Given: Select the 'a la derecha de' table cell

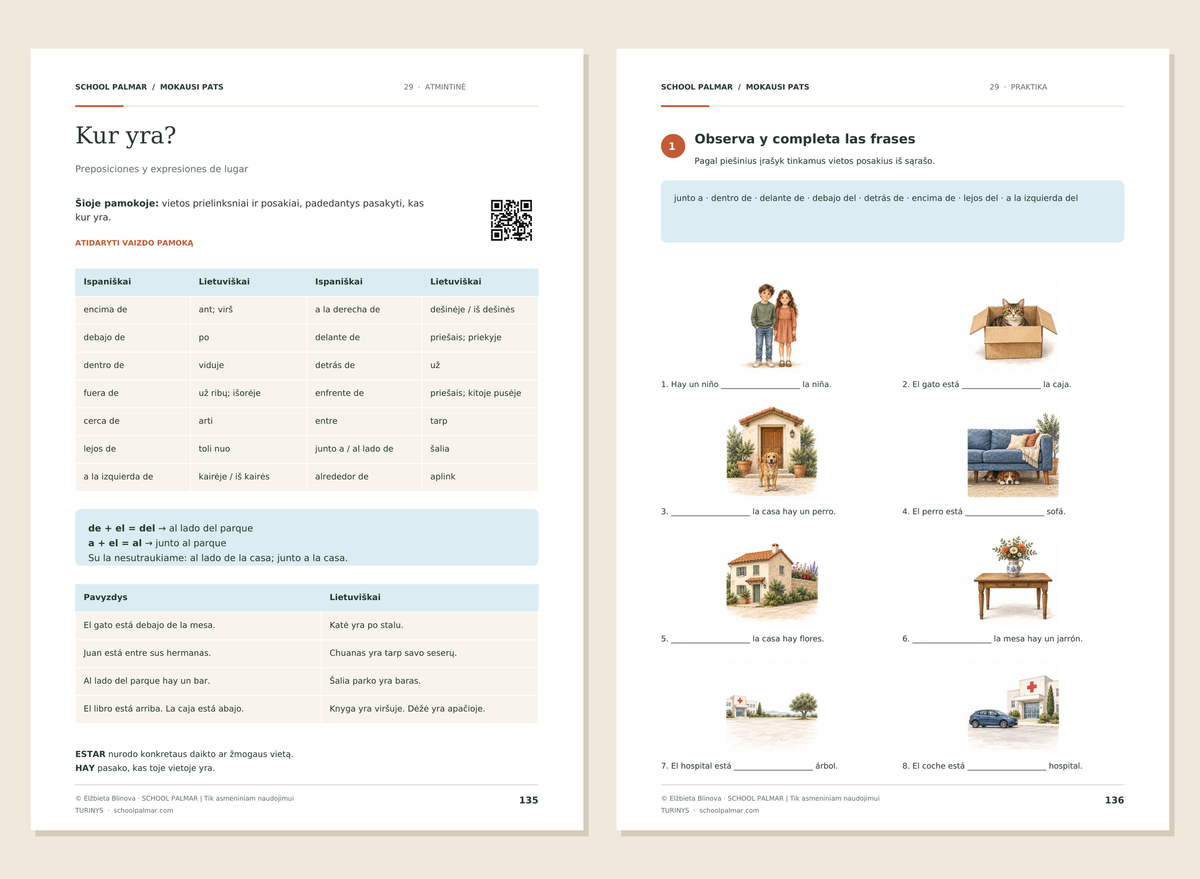Looking at the screenshot, I should point(364,310).
